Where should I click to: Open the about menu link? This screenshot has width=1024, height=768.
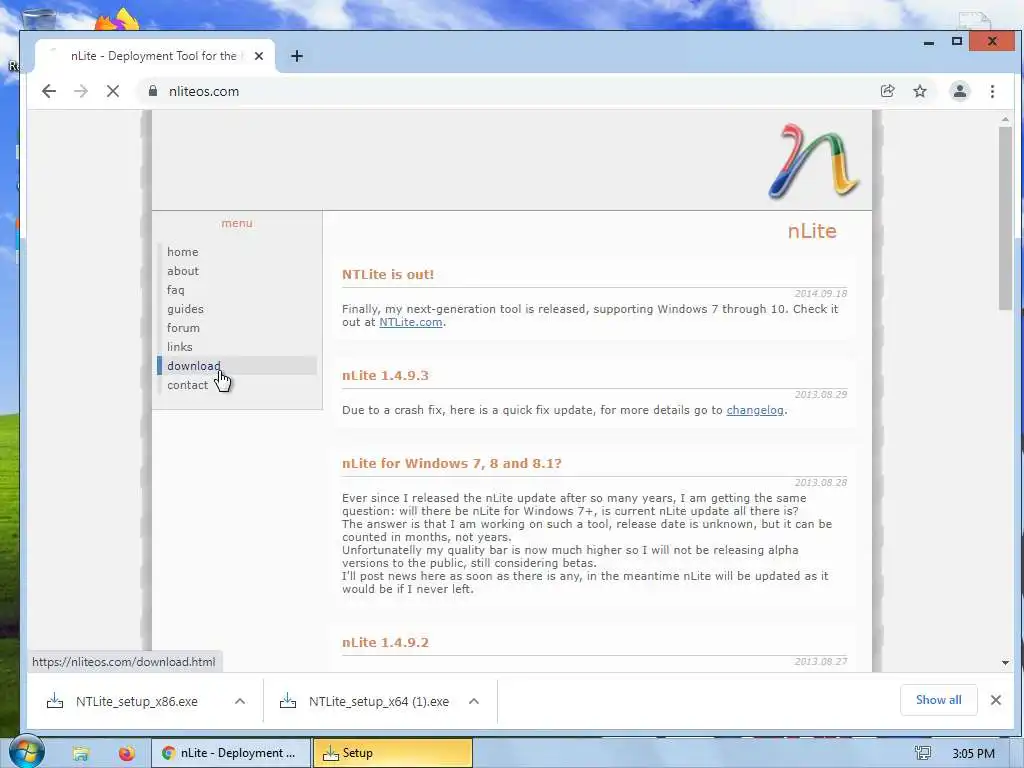pos(183,271)
